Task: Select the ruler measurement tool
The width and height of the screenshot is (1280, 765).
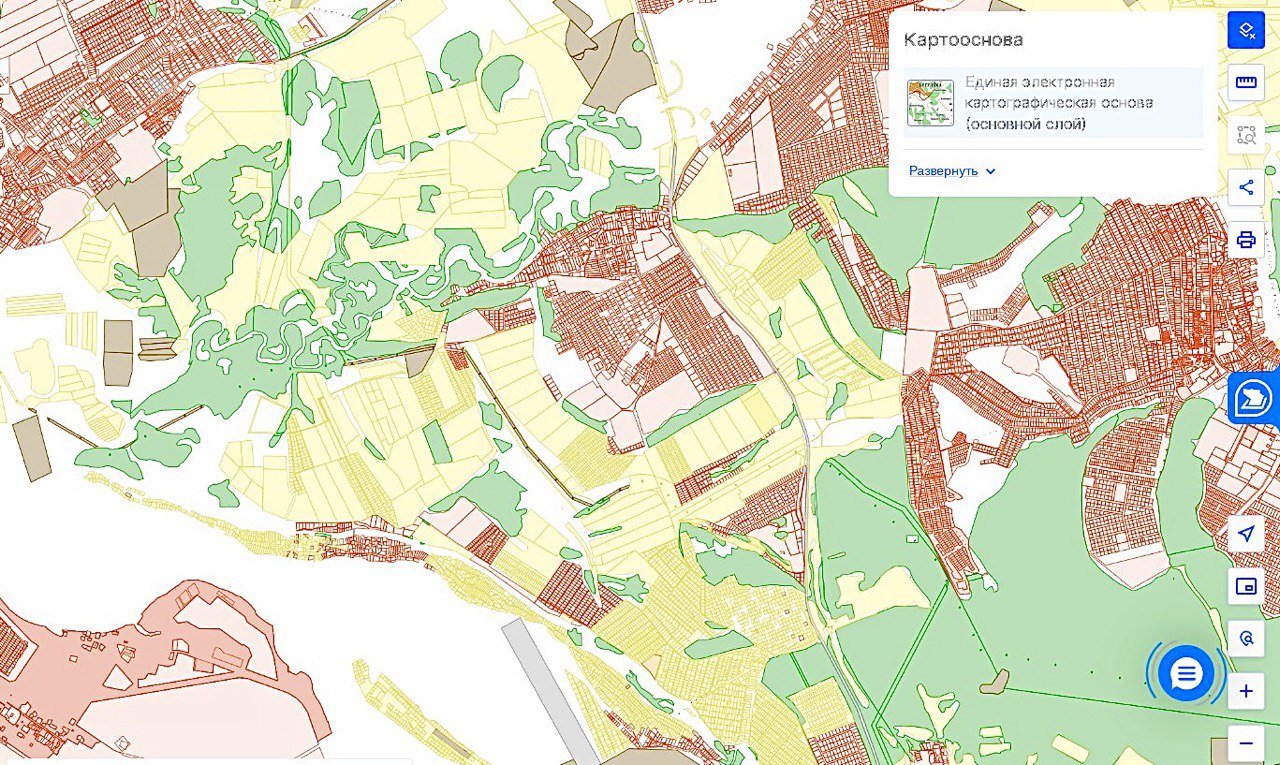Action: point(1246,82)
